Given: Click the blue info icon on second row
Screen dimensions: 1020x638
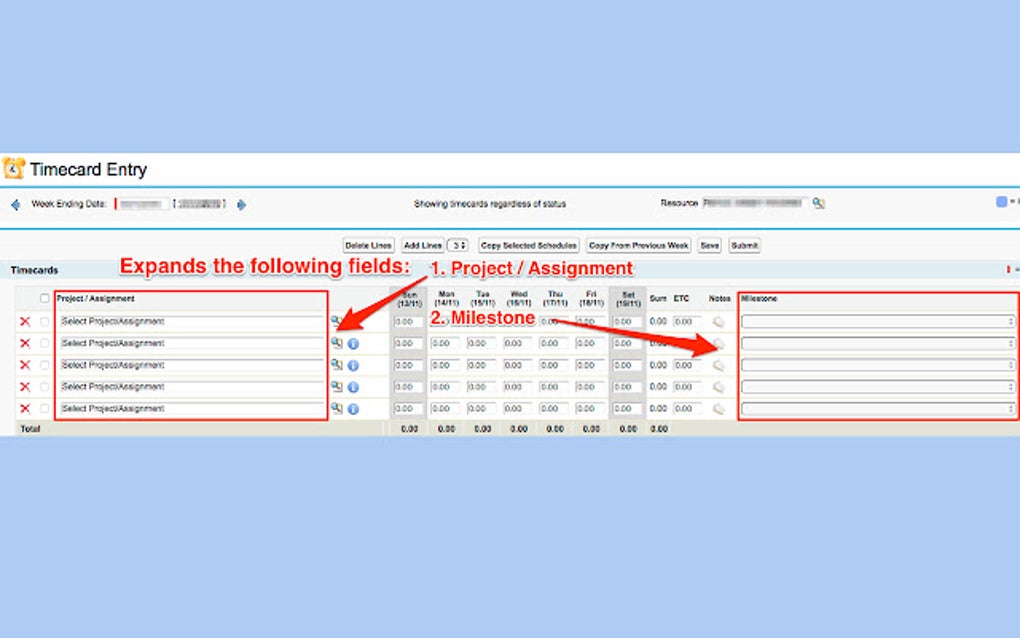Looking at the screenshot, I should click(353, 342).
